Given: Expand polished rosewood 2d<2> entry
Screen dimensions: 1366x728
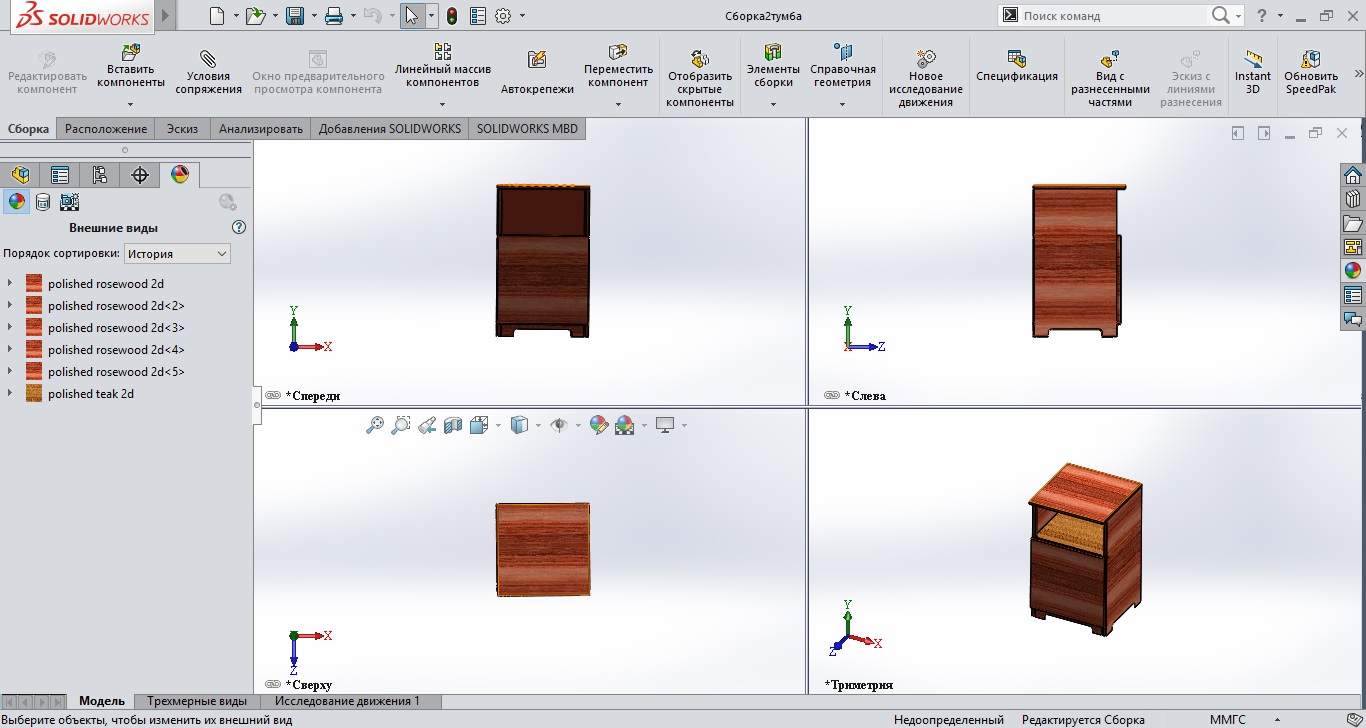Looking at the screenshot, I should point(10,306).
